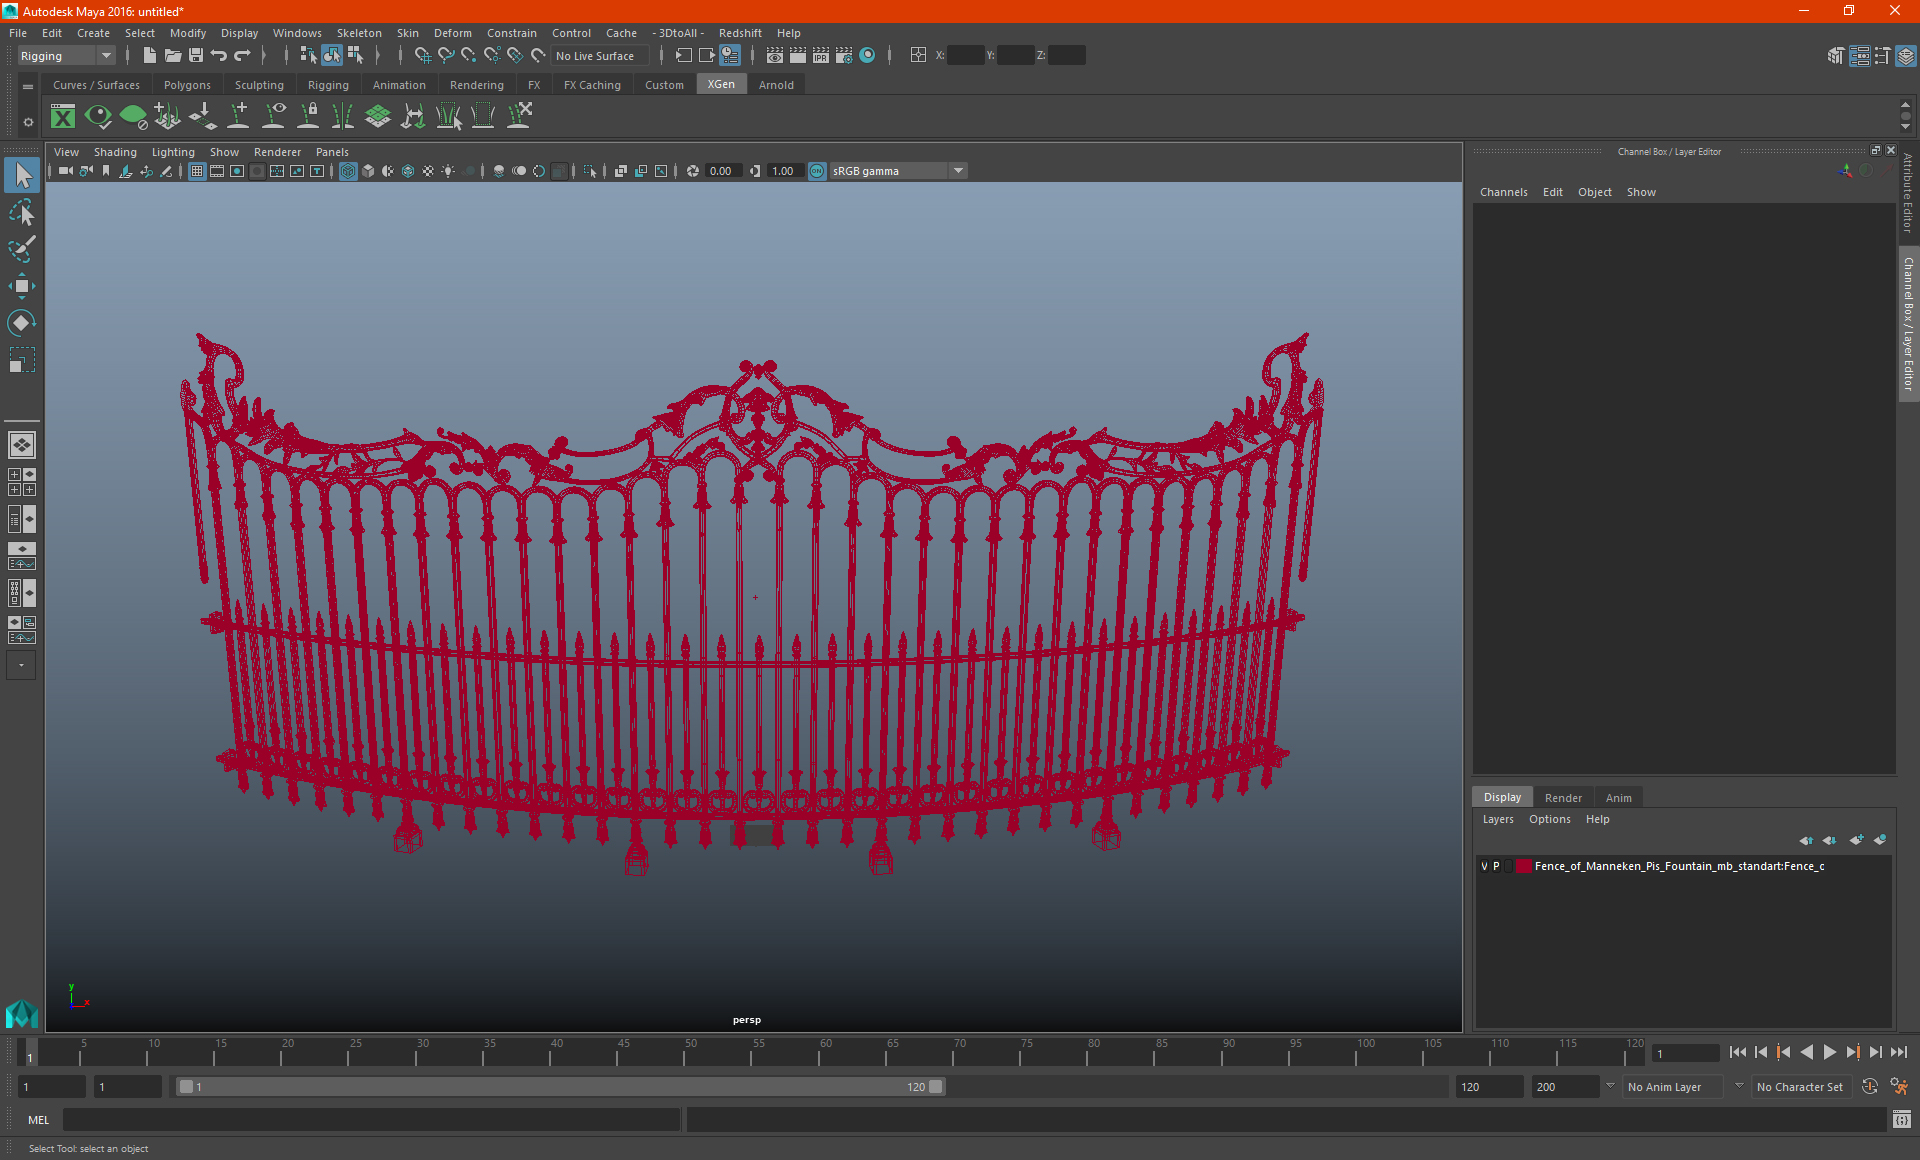Image resolution: width=1920 pixels, height=1160 pixels.
Task: Save the scene with the floppy disk icon
Action: pos(196,56)
